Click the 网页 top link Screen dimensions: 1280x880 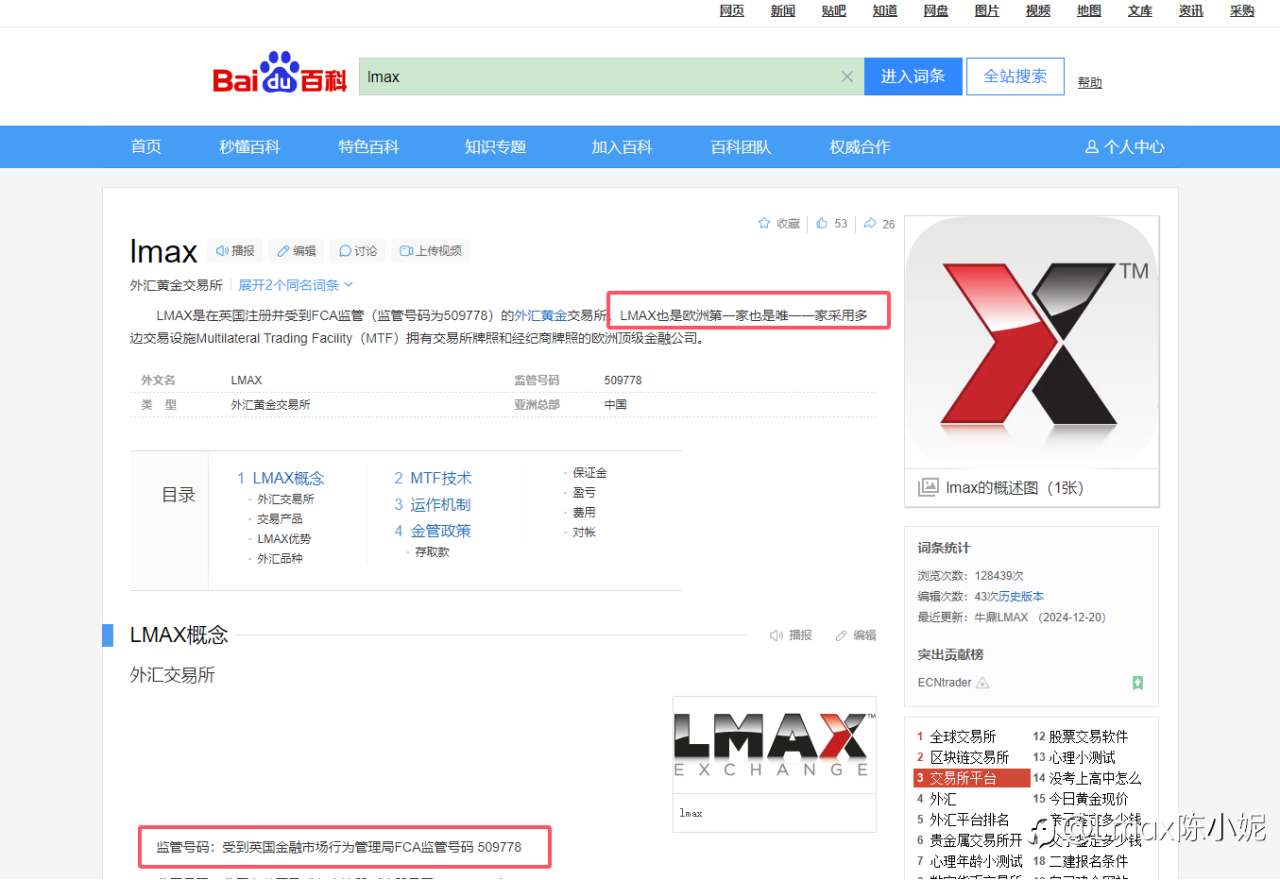click(x=732, y=11)
